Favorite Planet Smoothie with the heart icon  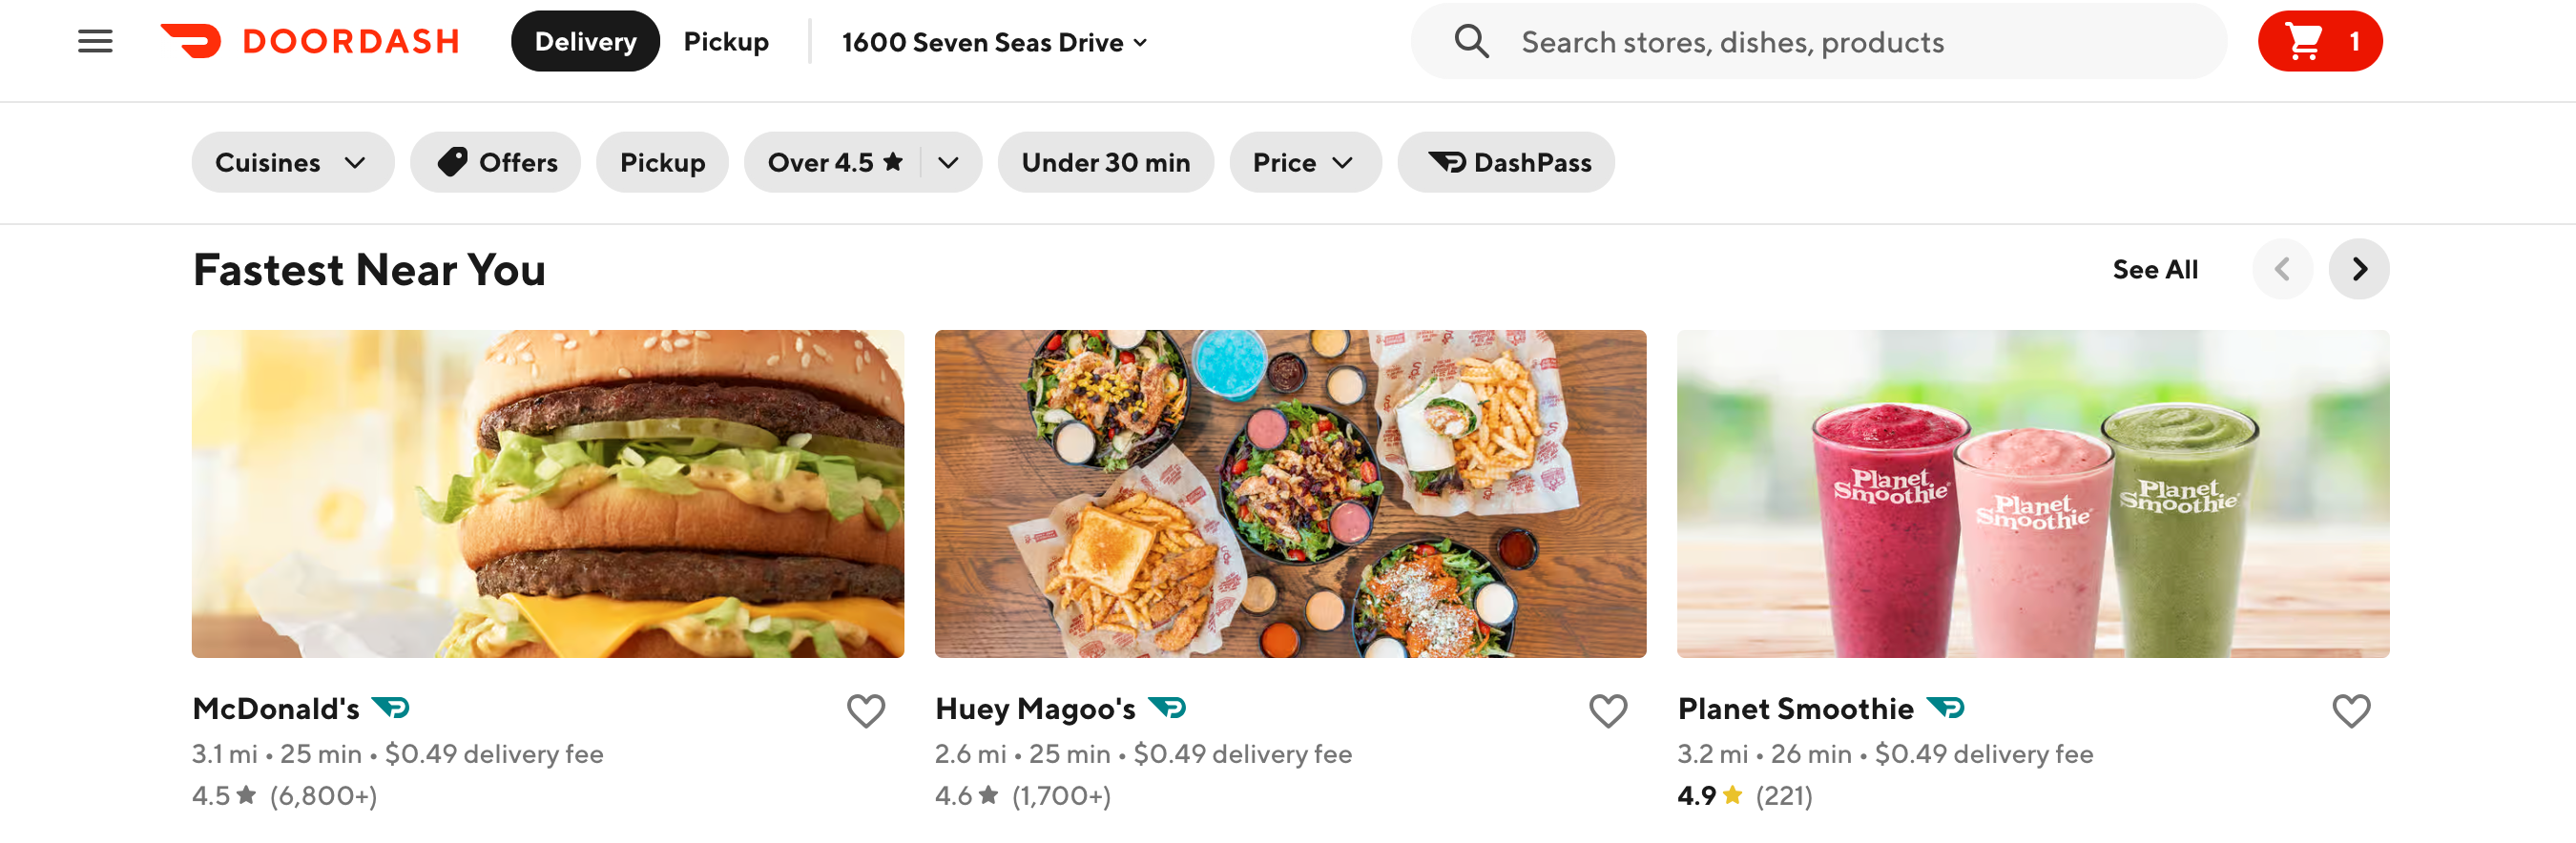(2350, 711)
